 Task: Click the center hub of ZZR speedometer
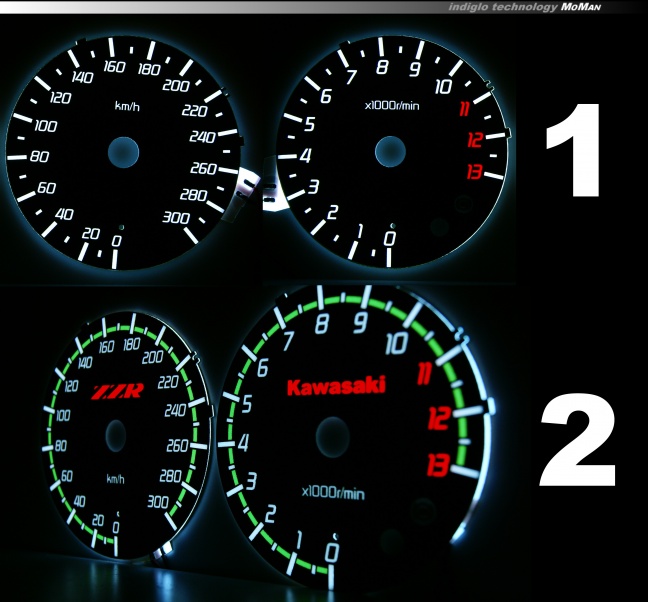[x=116, y=436]
